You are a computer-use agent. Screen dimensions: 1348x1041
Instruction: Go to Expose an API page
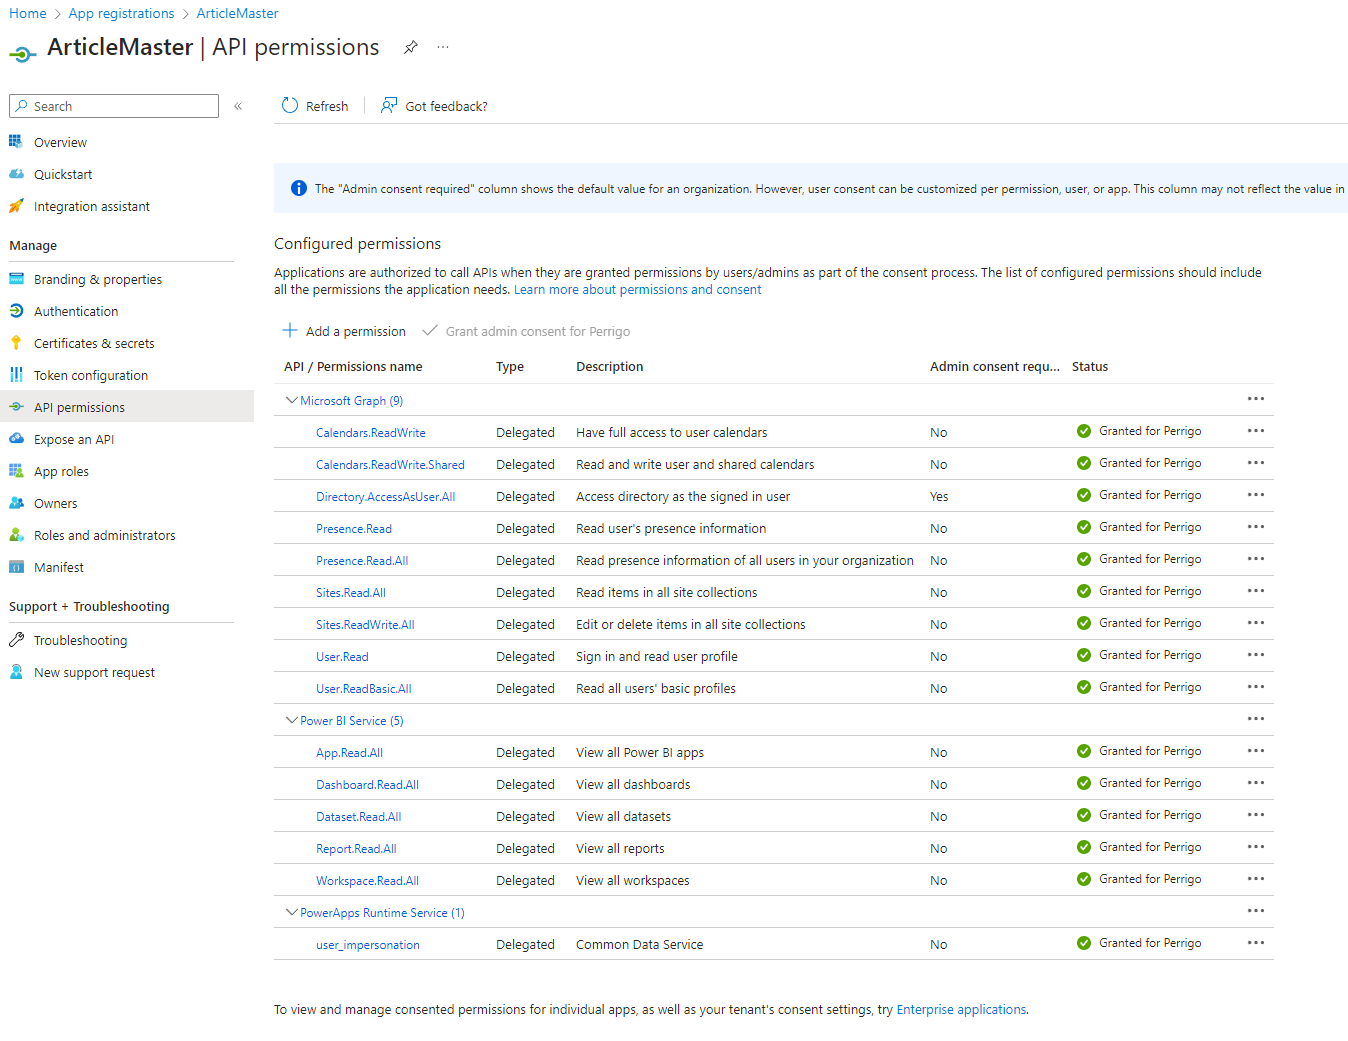pyautogui.click(x=74, y=439)
